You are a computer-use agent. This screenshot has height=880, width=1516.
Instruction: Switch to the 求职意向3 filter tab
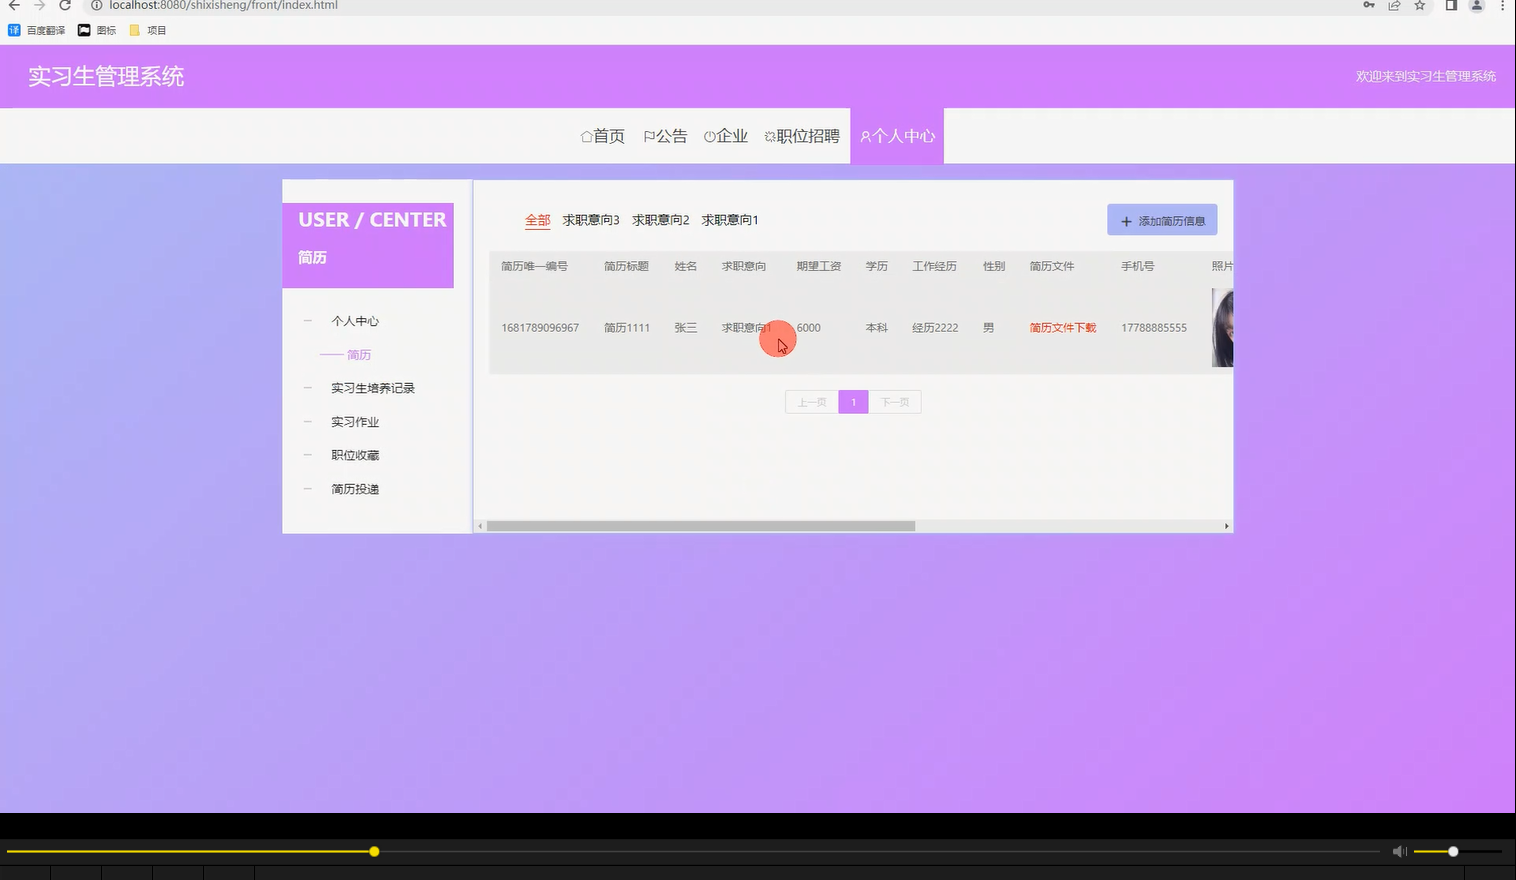tap(590, 219)
